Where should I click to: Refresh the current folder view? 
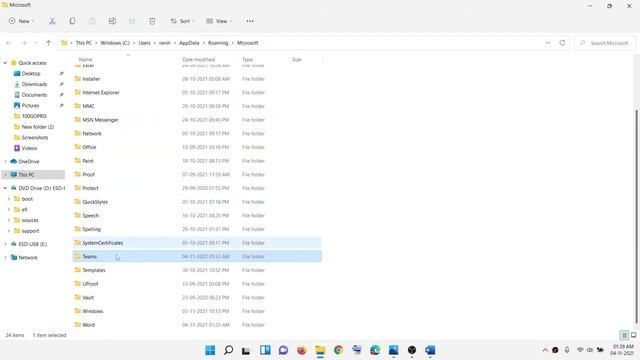point(562,43)
